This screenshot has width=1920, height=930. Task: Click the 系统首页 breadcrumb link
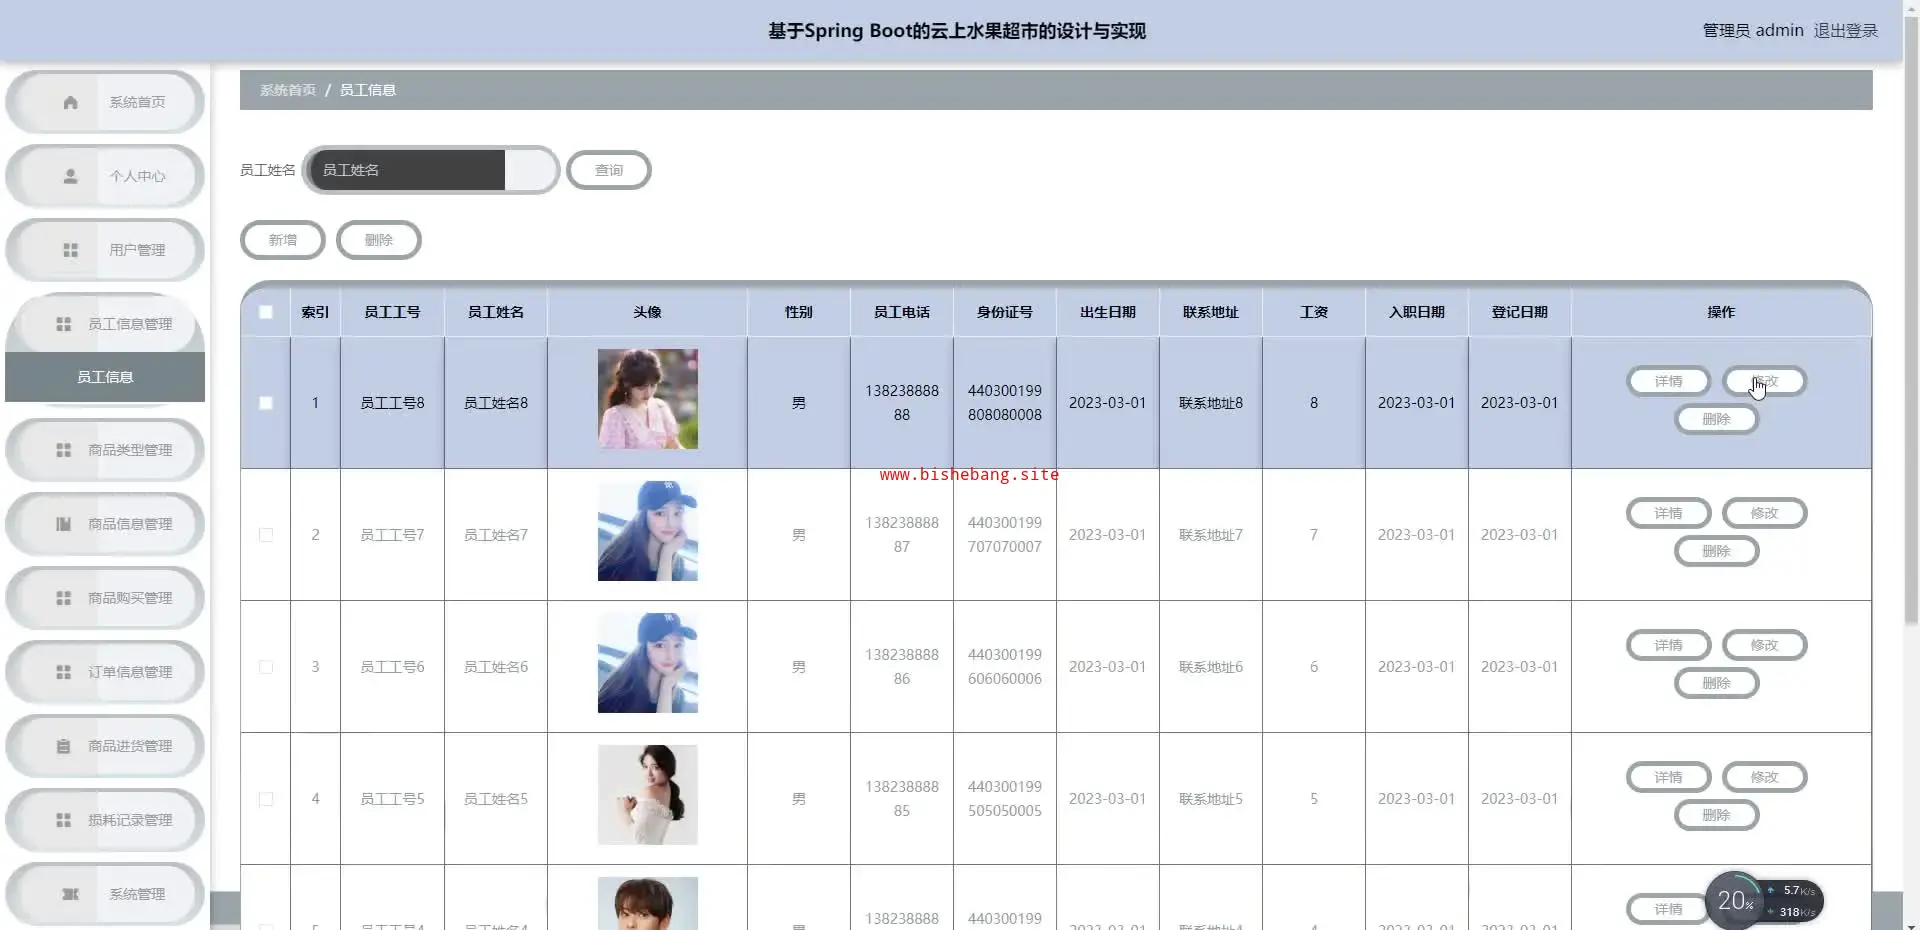[x=288, y=90]
